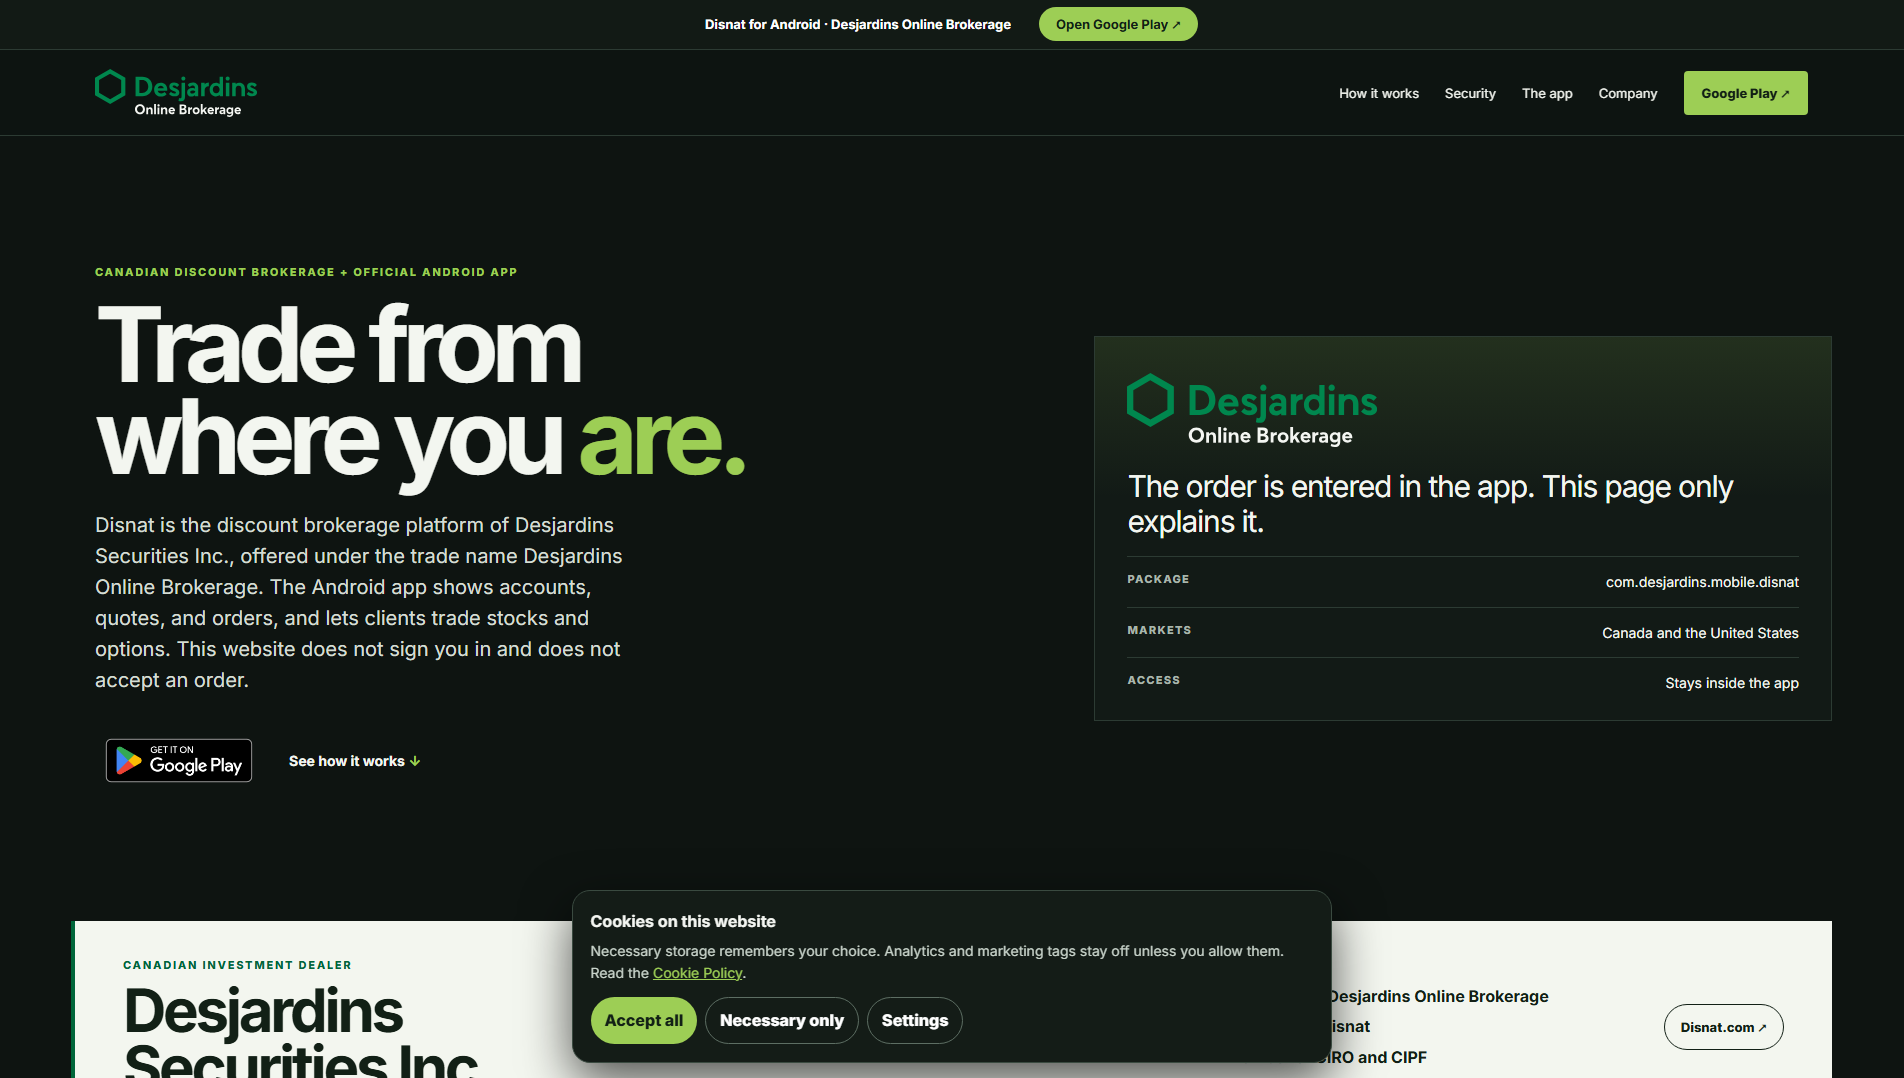Image resolution: width=1904 pixels, height=1078 pixels.
Task: Select the Company nav item
Action: tap(1628, 93)
